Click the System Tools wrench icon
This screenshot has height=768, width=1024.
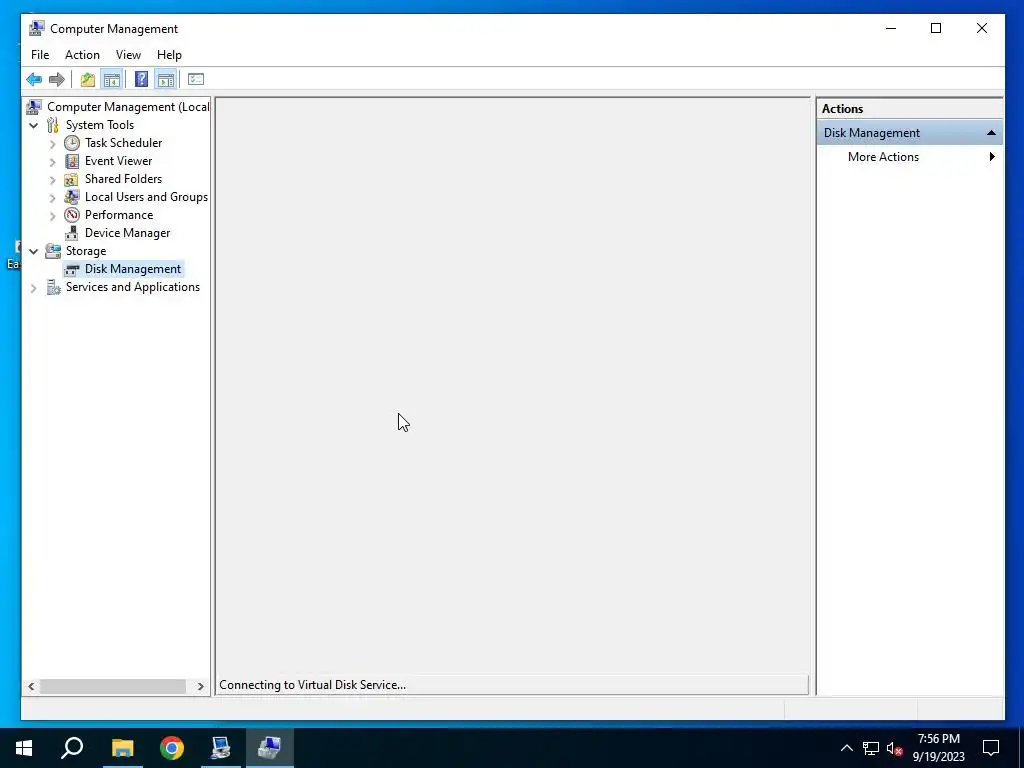(53, 125)
